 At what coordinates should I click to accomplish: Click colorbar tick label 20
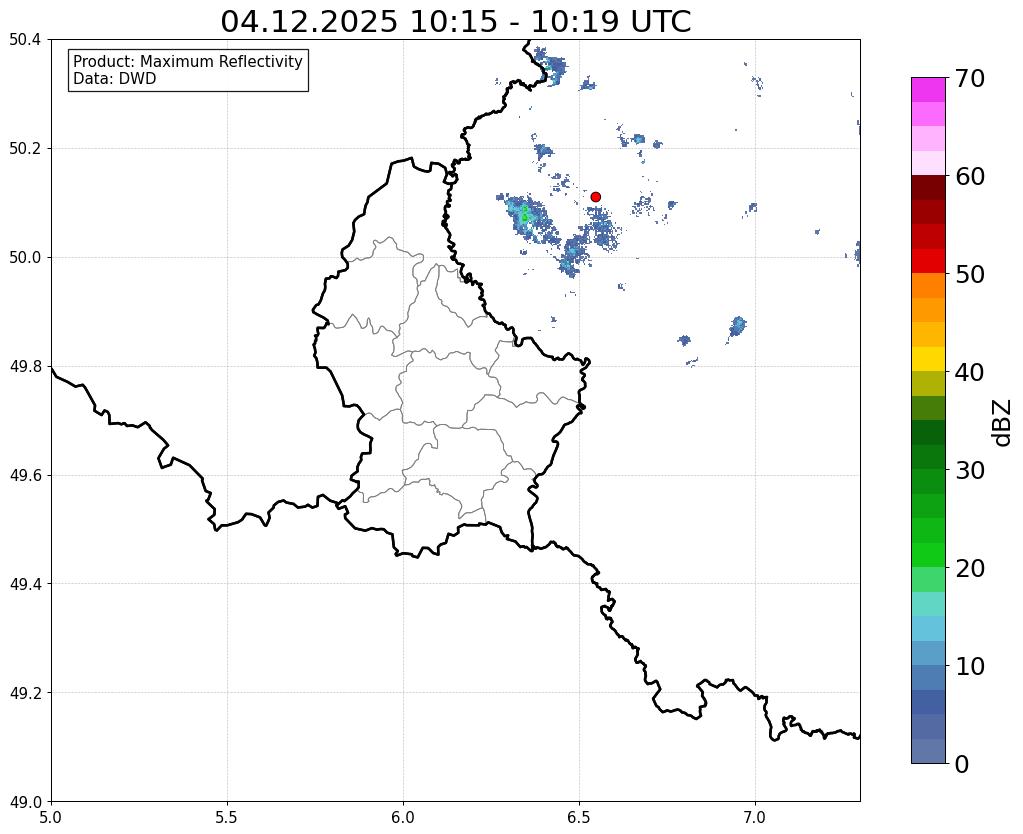pos(970,568)
